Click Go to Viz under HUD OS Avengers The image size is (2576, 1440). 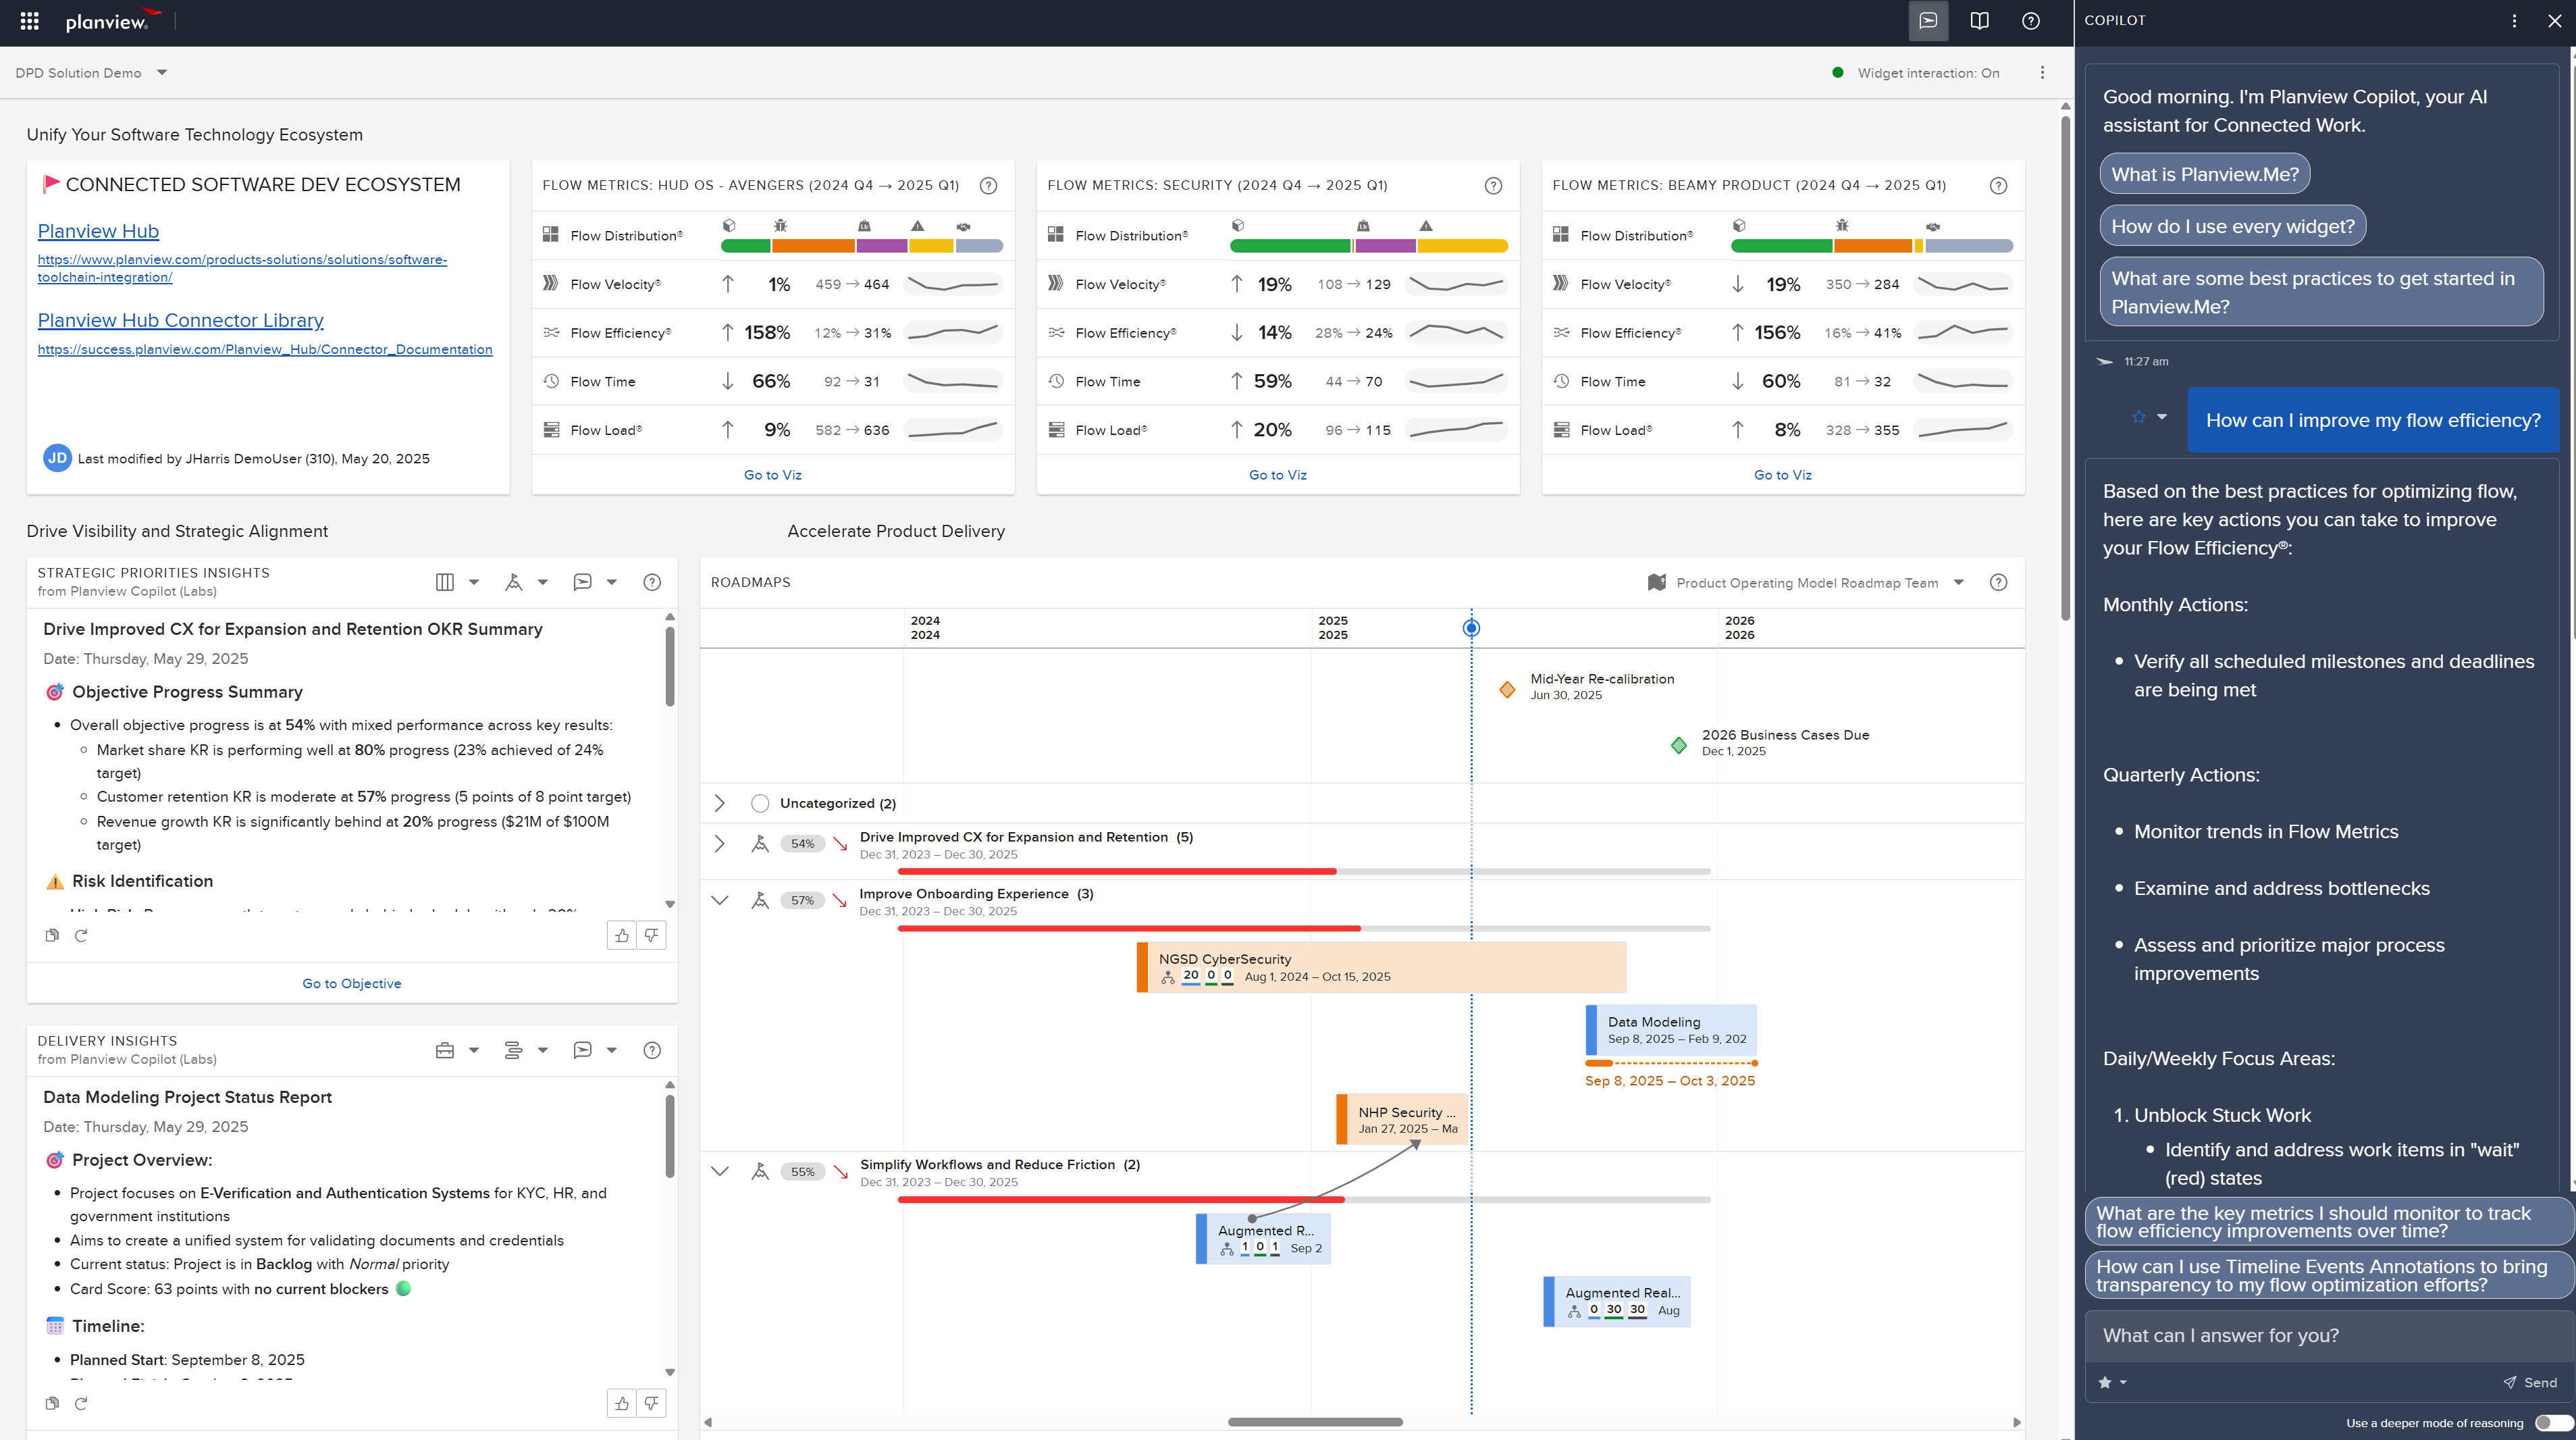(772, 475)
